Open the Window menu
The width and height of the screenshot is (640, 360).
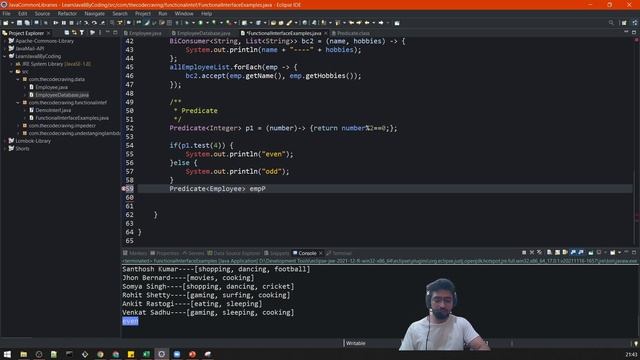184,13
